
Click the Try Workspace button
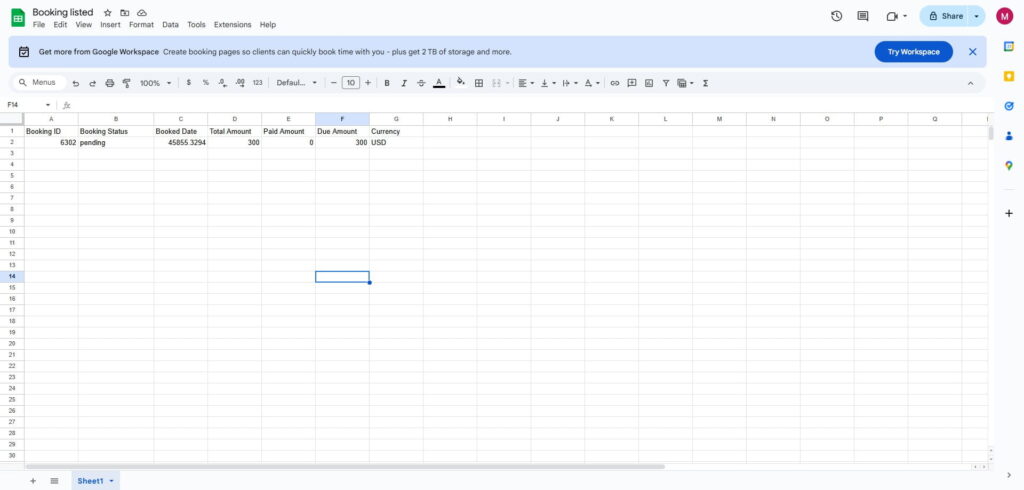point(913,52)
